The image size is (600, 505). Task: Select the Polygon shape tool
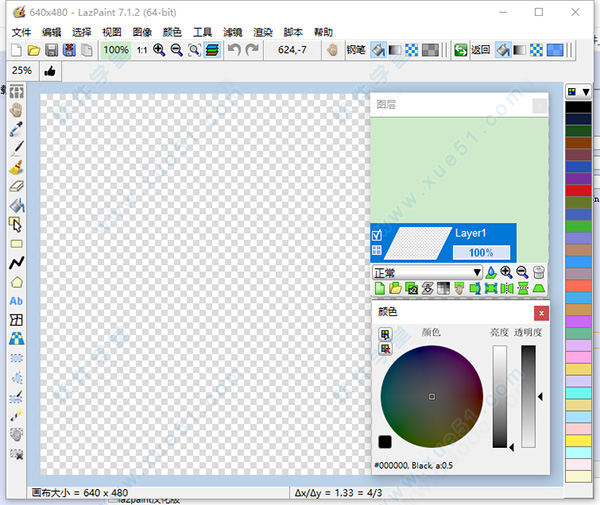16,282
